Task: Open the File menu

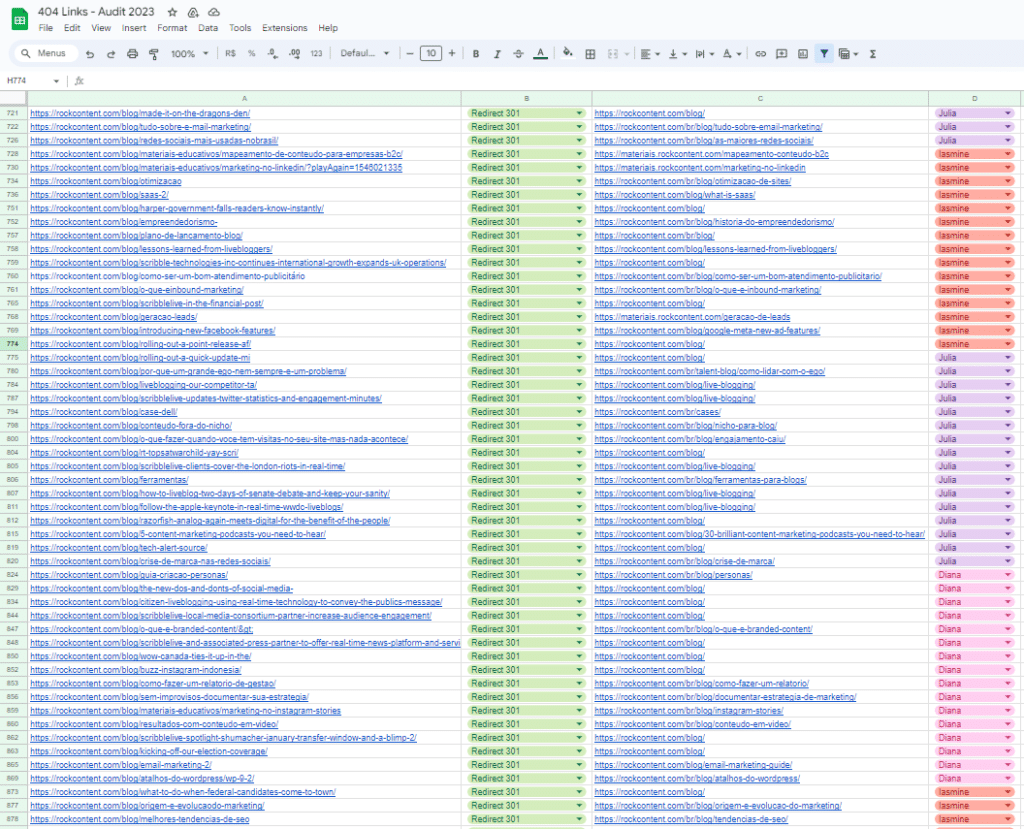Action: click(46, 28)
